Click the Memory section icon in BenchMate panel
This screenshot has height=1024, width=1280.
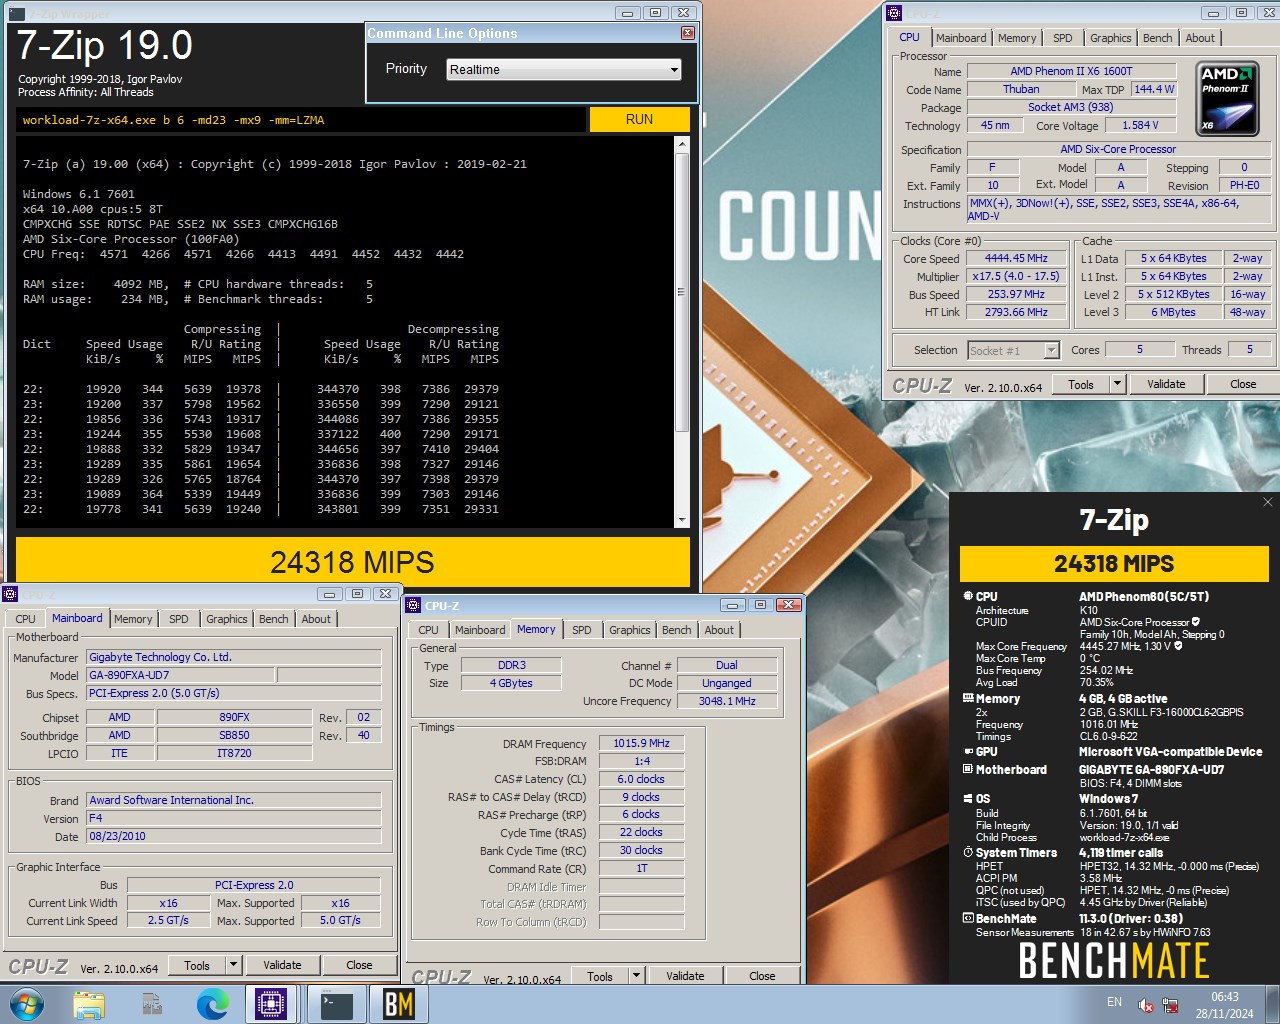coord(967,698)
